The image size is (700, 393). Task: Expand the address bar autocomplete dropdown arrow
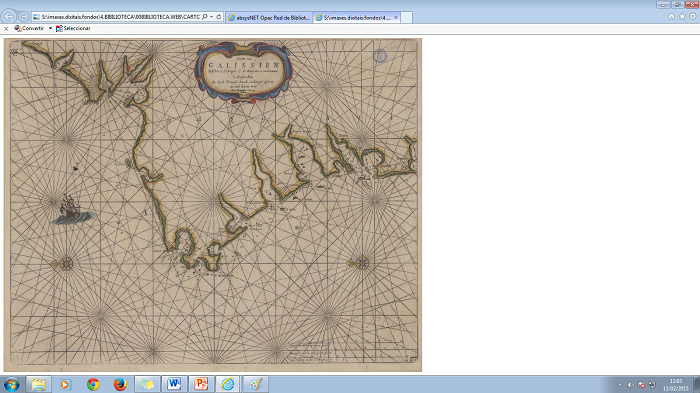(212, 17)
